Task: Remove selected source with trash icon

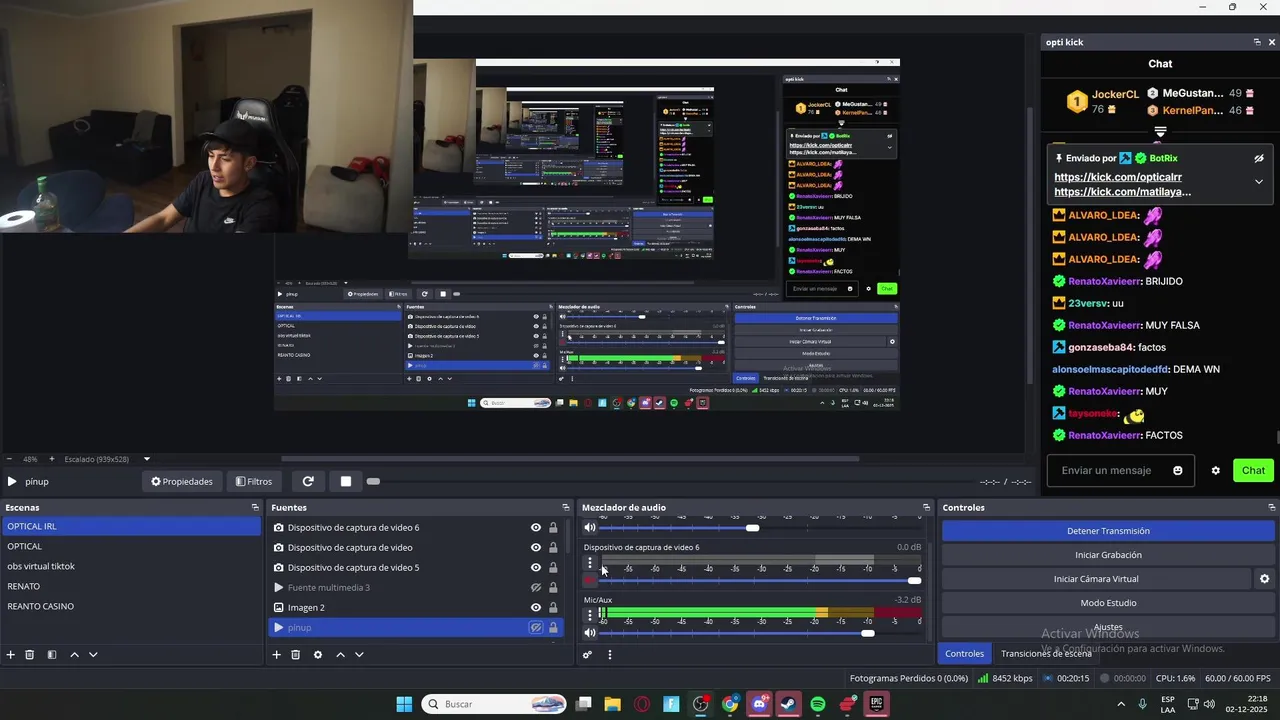Action: 296,655
